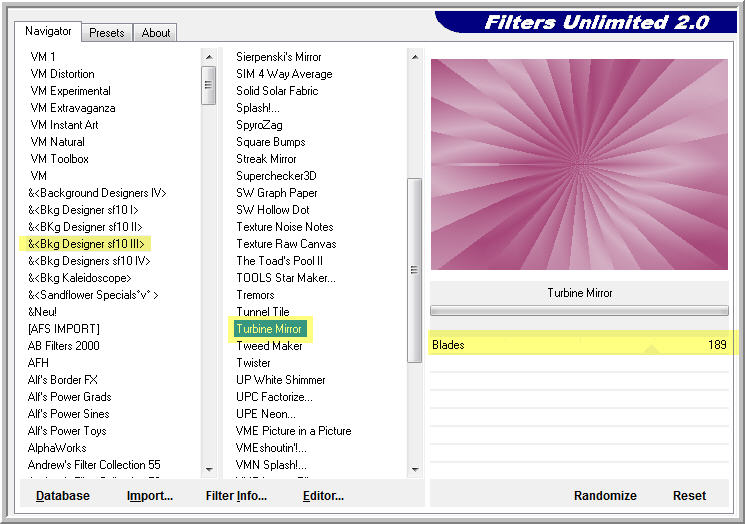Select Alf's Power Sines category
745x524 pixels.
68,414
